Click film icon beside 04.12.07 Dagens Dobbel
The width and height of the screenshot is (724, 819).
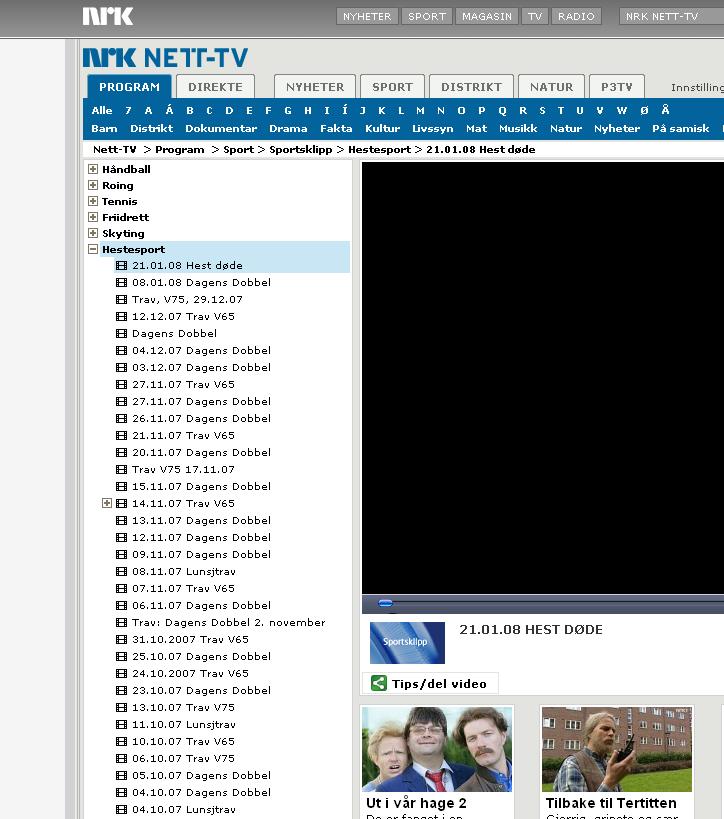121,350
